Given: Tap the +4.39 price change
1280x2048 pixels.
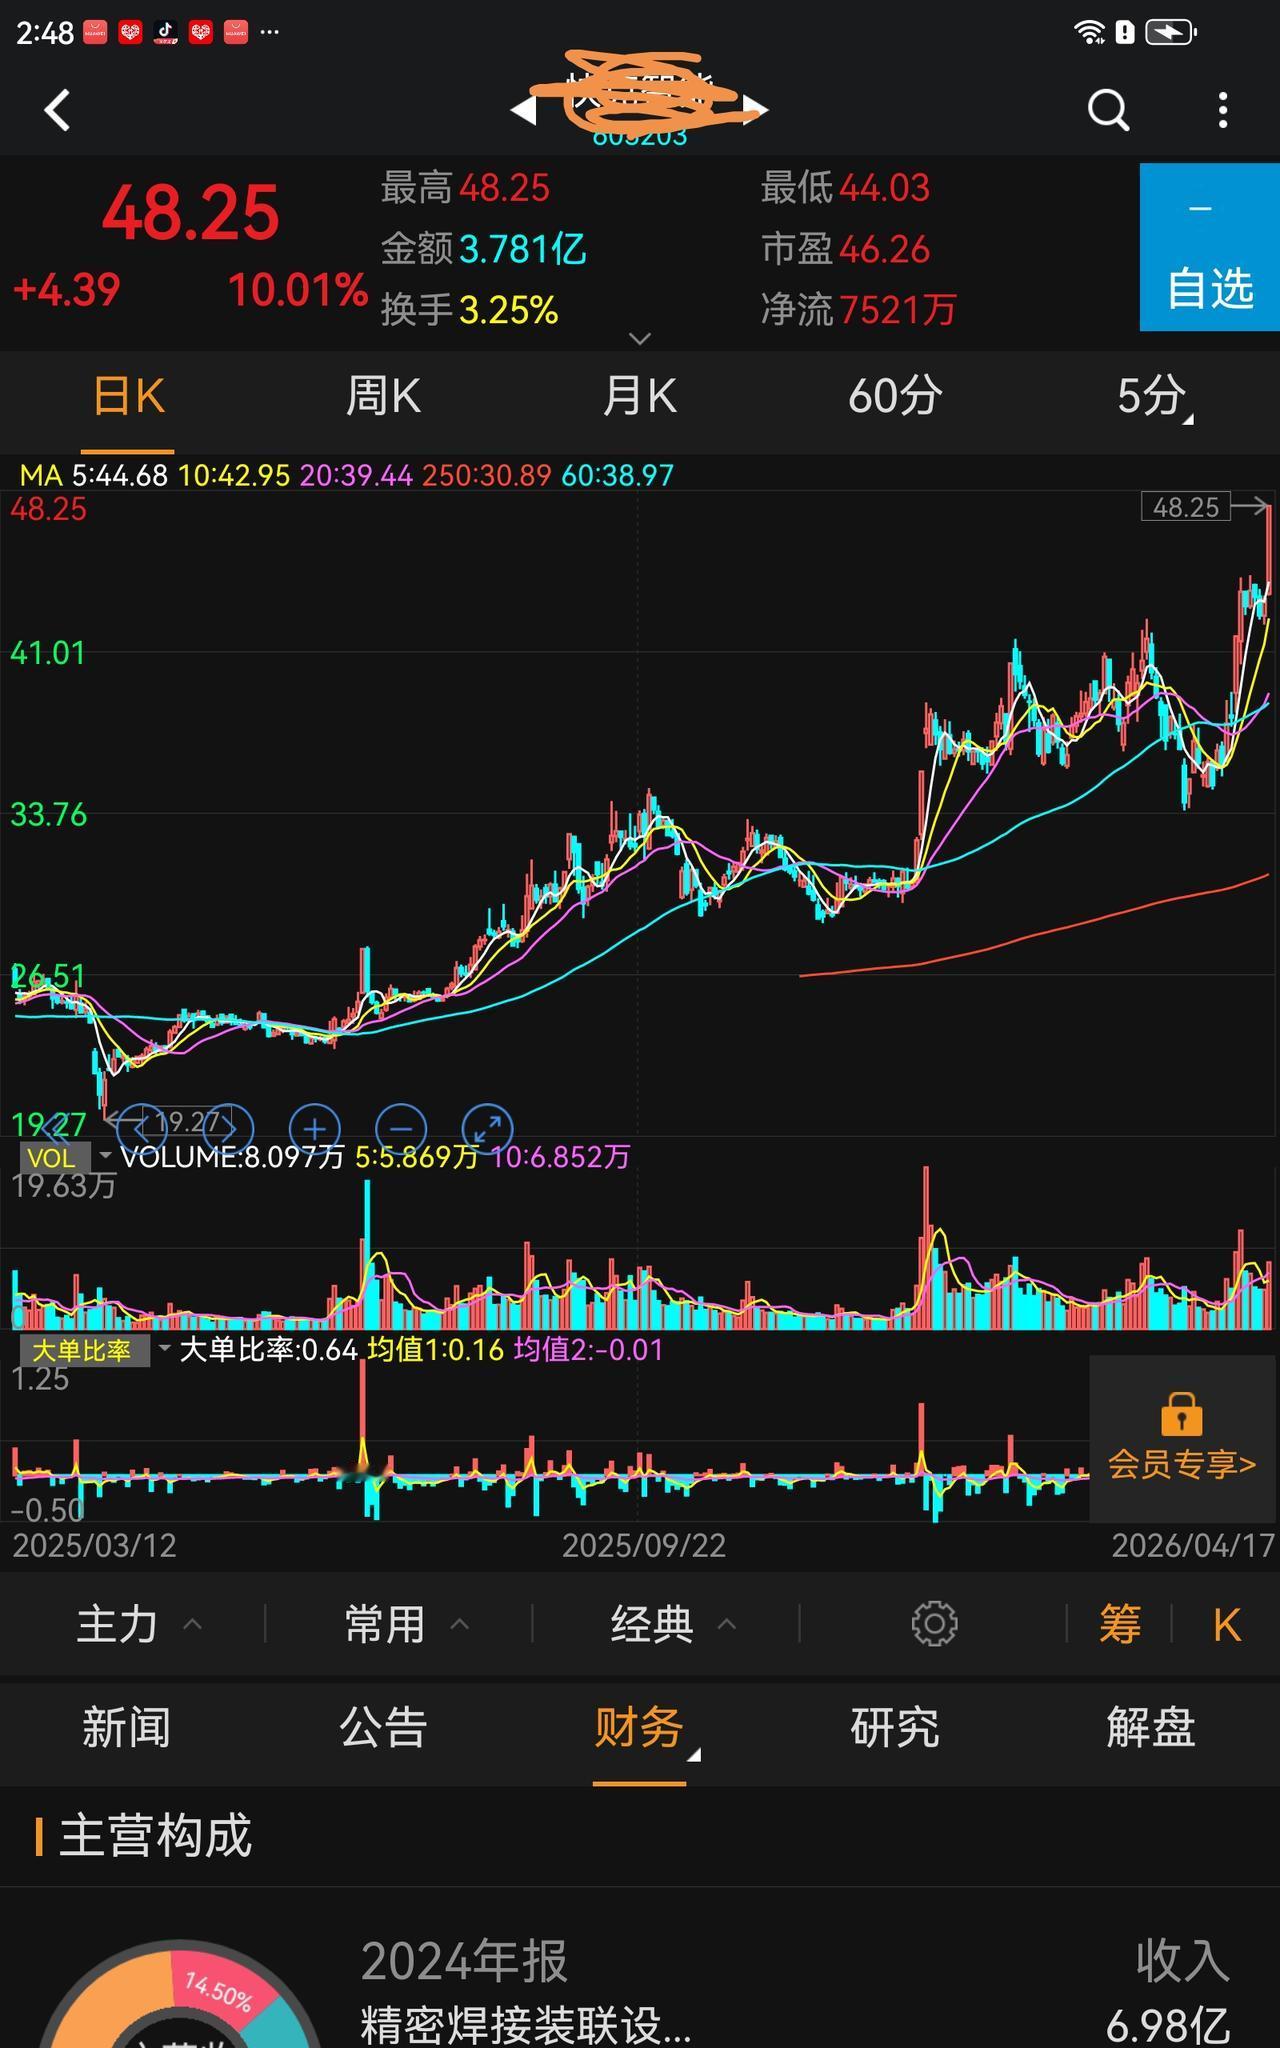Looking at the screenshot, I should (x=66, y=290).
